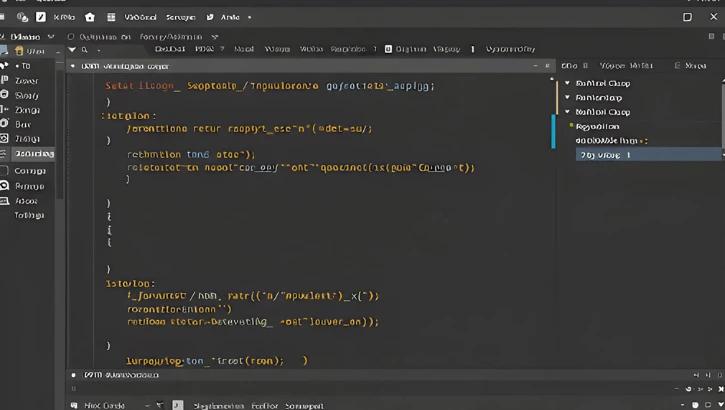
Task: Click the yellow folder icon above the left sidebar
Action: [x=19, y=50]
